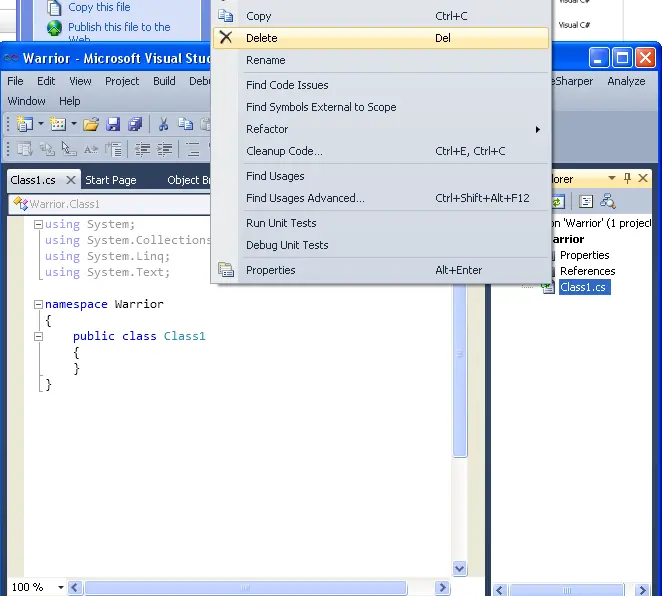Click the Save floppy disk icon
The height and width of the screenshot is (596, 662).
coord(113,124)
